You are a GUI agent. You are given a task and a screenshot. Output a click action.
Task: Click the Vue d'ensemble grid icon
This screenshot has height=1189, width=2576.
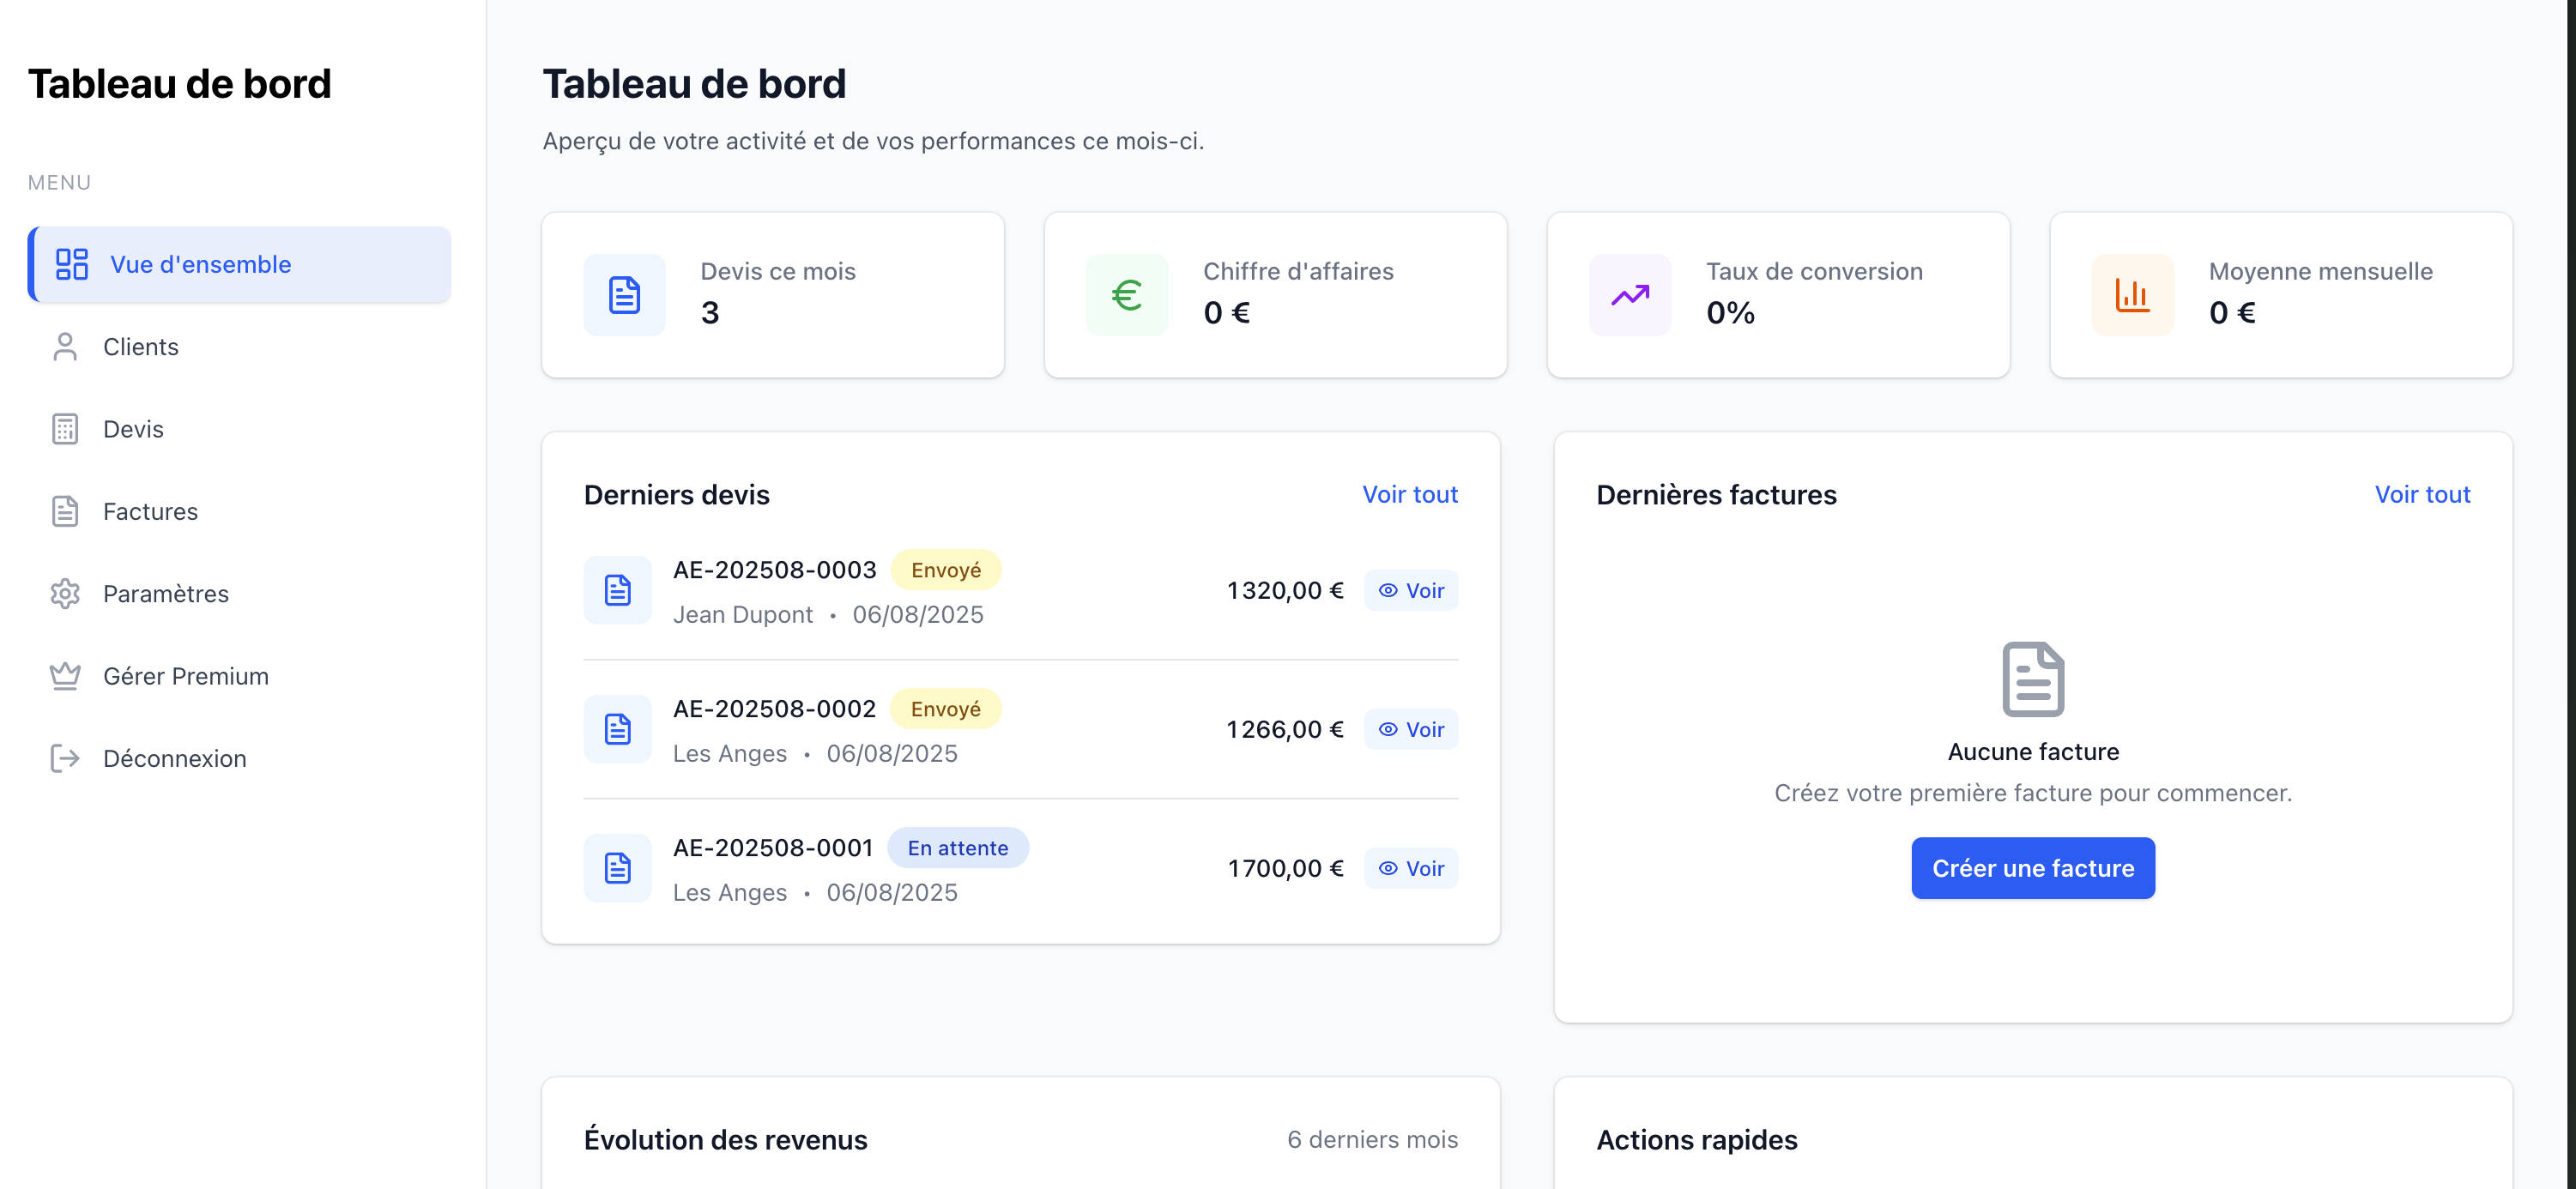tap(72, 264)
